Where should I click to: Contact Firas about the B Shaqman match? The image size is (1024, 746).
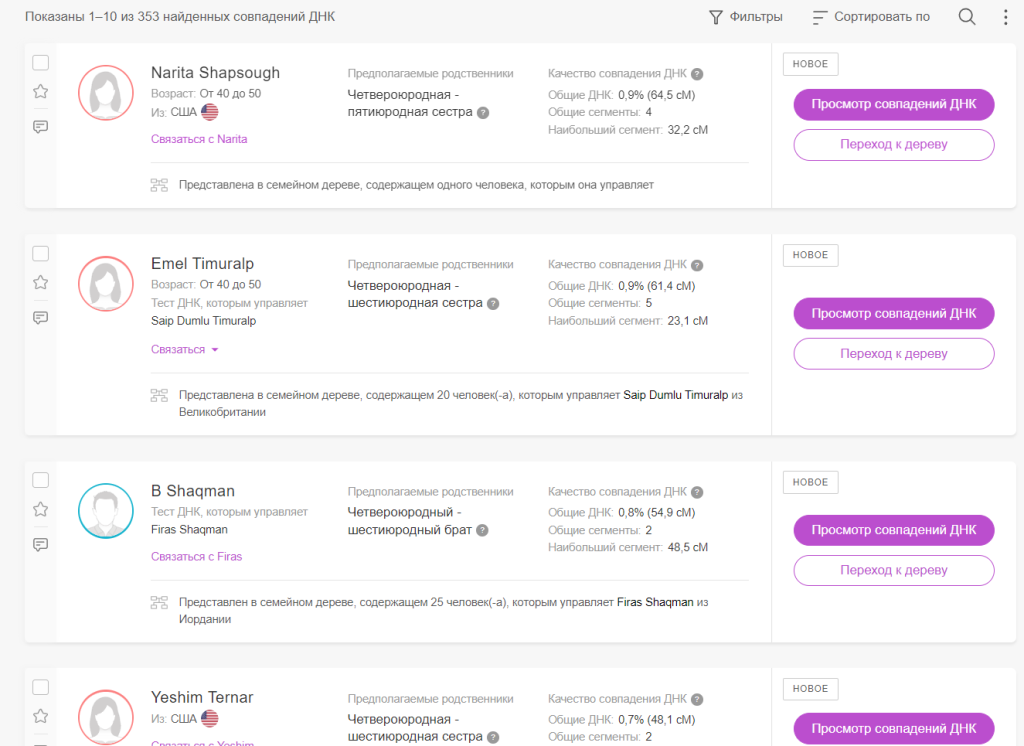tap(196, 556)
